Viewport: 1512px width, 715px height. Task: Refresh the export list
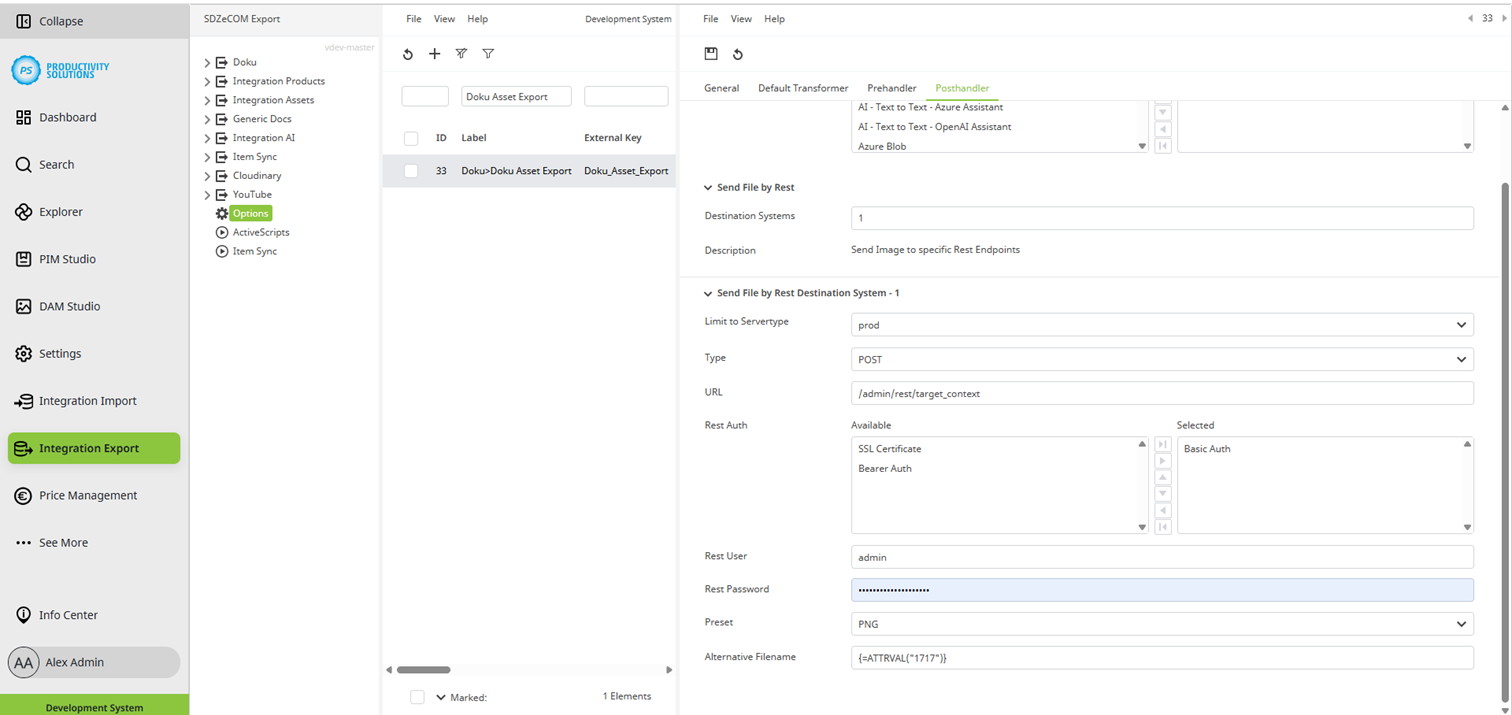pyautogui.click(x=407, y=54)
